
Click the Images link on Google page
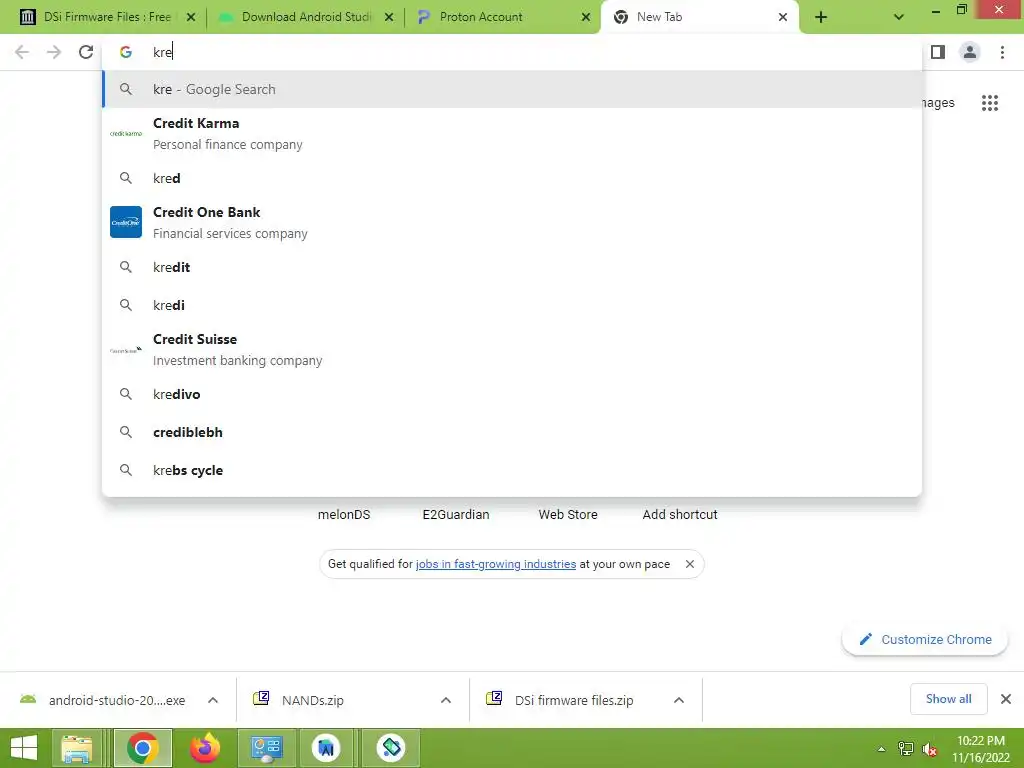939,103
